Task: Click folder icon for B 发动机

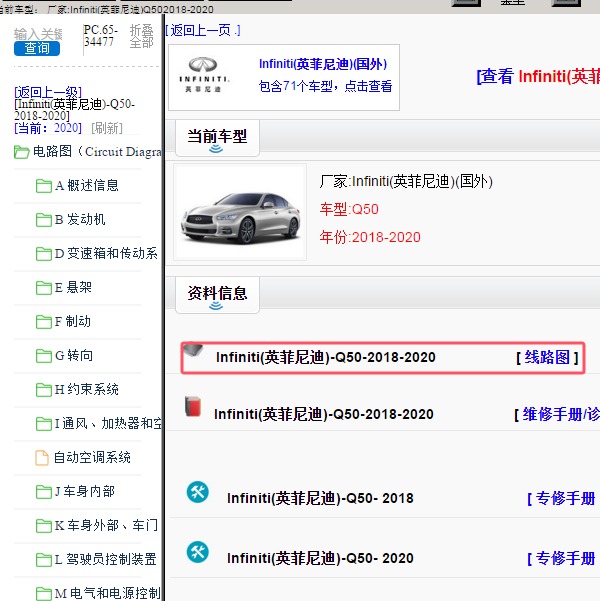Action: click(44, 220)
